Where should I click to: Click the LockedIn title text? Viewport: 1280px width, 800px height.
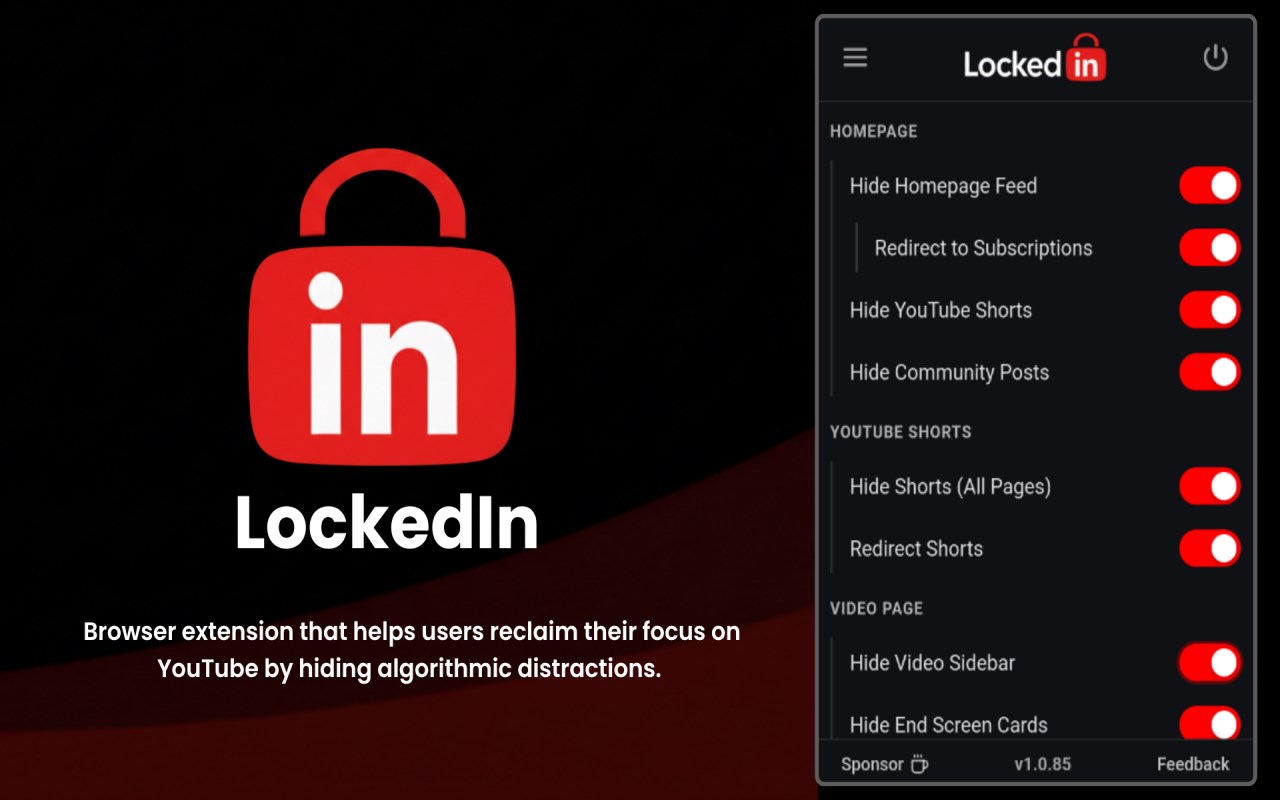387,523
